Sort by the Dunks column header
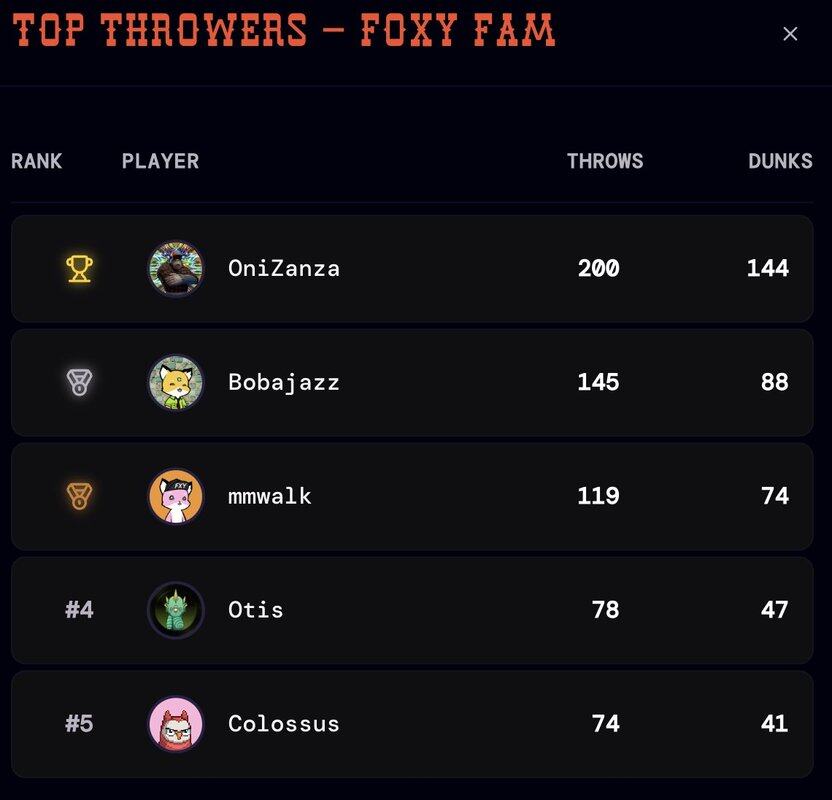This screenshot has height=800, width=832. 780,161
